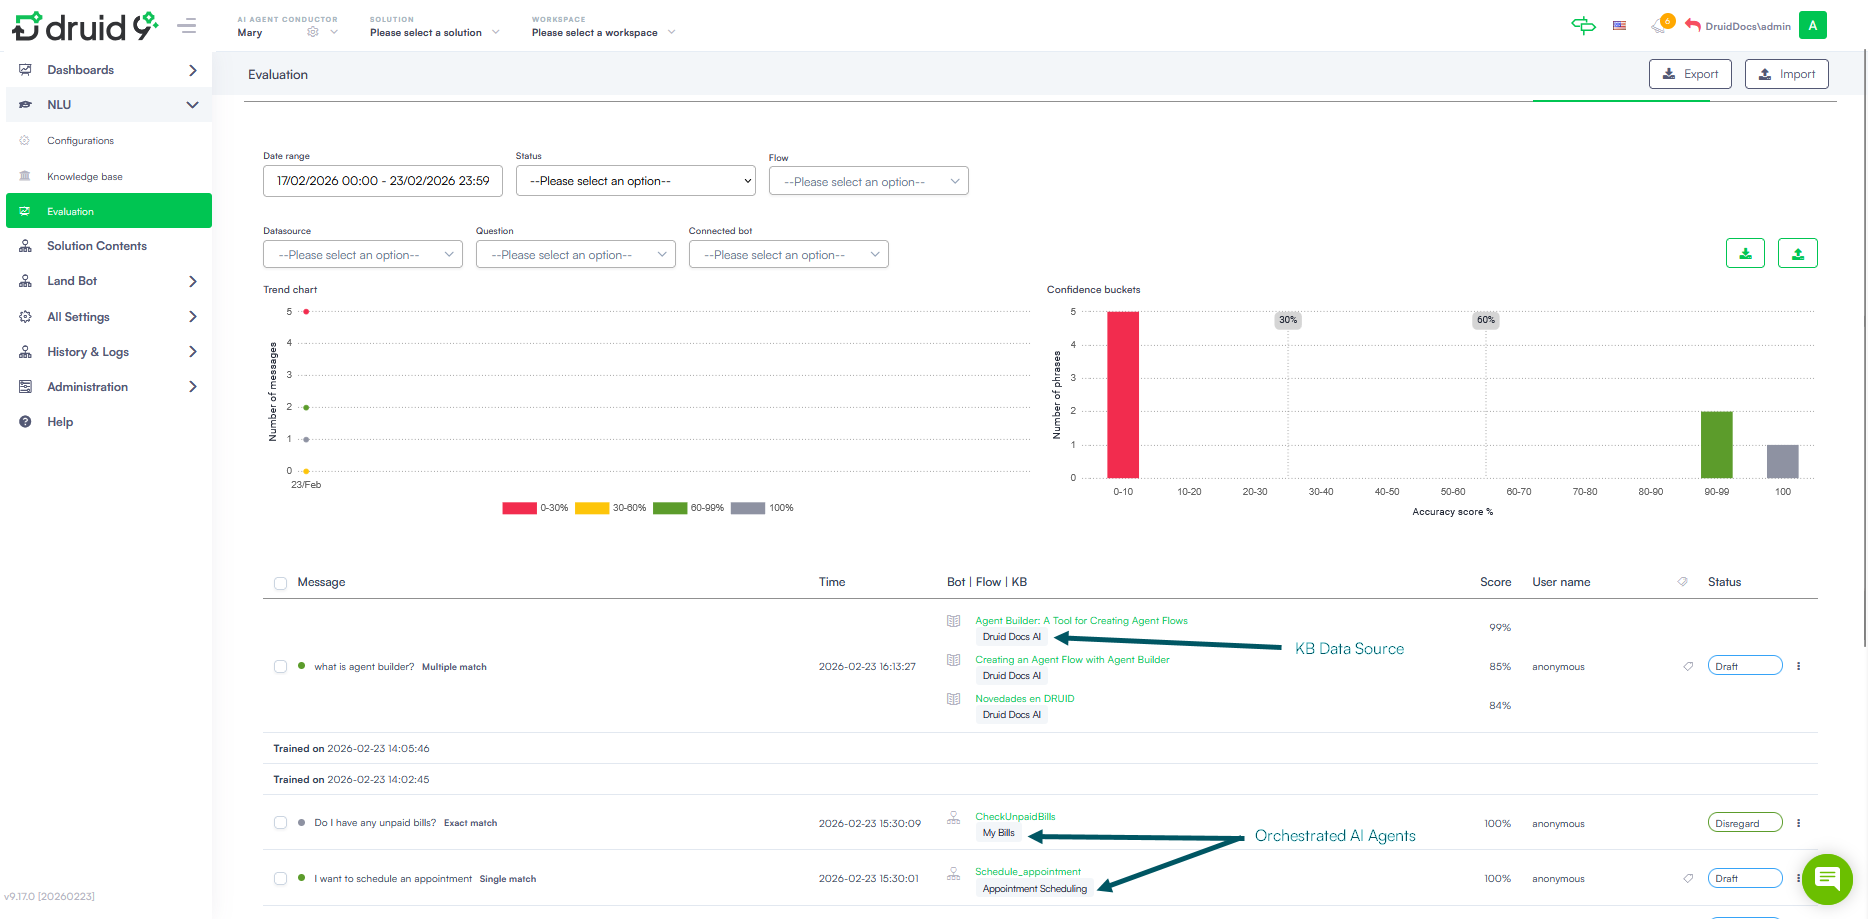Open the CheckUnpaidBills flow link
This screenshot has height=919, width=1868.
tap(1015, 817)
